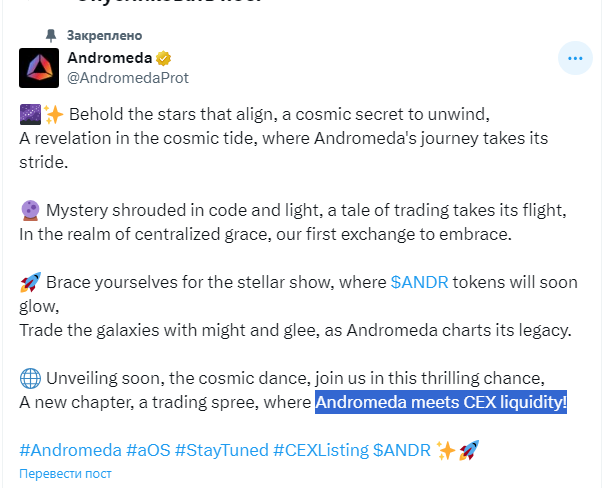Click the rocket emoji ending the hashtag line
Screen dimensions: 604x488
[x=470, y=451]
